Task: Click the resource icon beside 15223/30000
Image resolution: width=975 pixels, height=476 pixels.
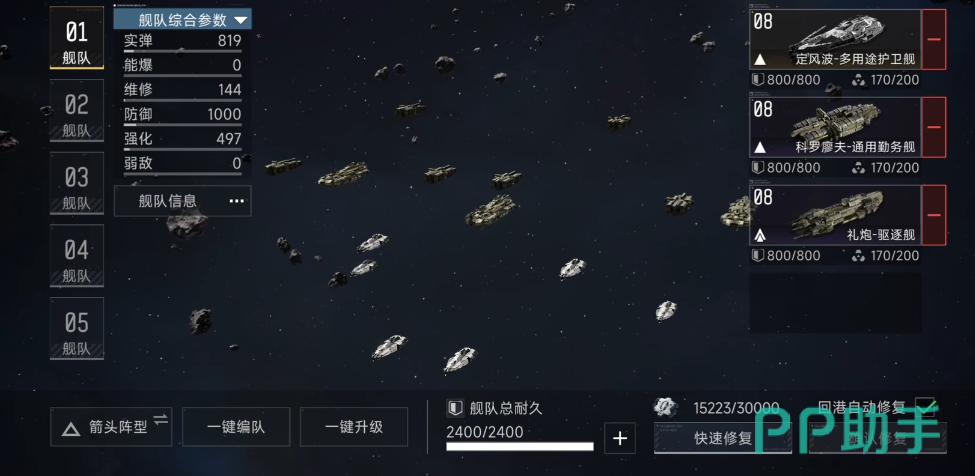Action: coord(665,408)
